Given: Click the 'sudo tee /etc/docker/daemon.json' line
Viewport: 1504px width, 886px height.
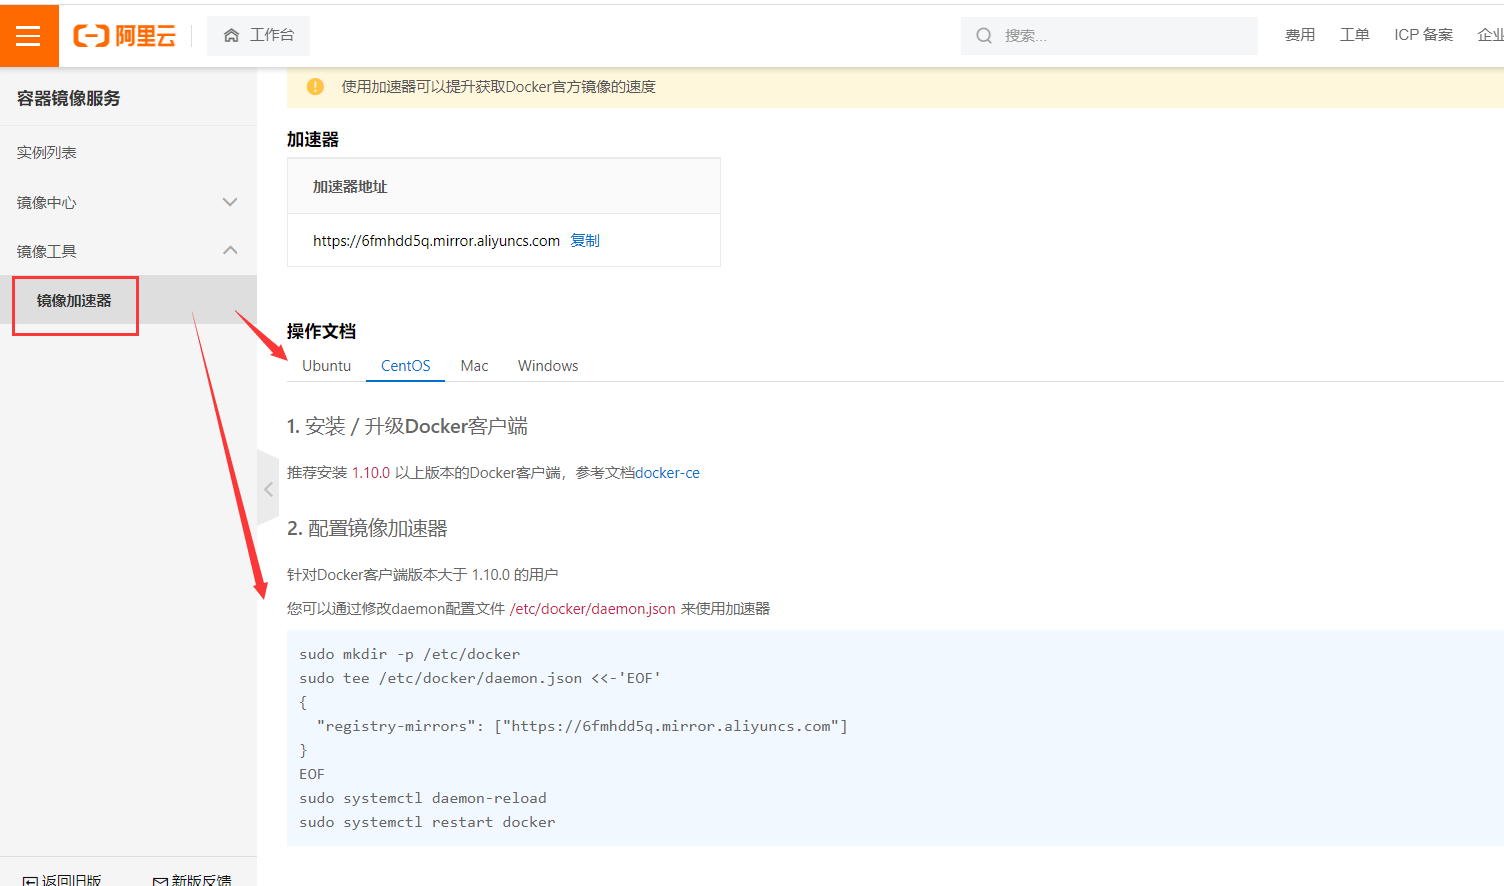Looking at the screenshot, I should tap(480, 678).
